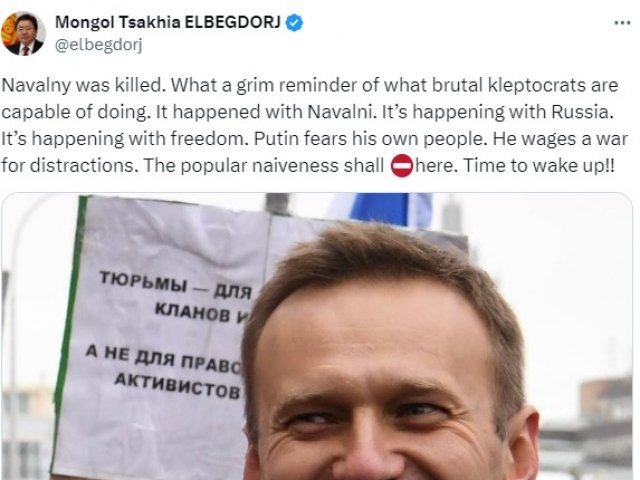This screenshot has height=480, width=640.
Task: Click 'It's happening with Russia.' in tweet
Action: pos(498,112)
